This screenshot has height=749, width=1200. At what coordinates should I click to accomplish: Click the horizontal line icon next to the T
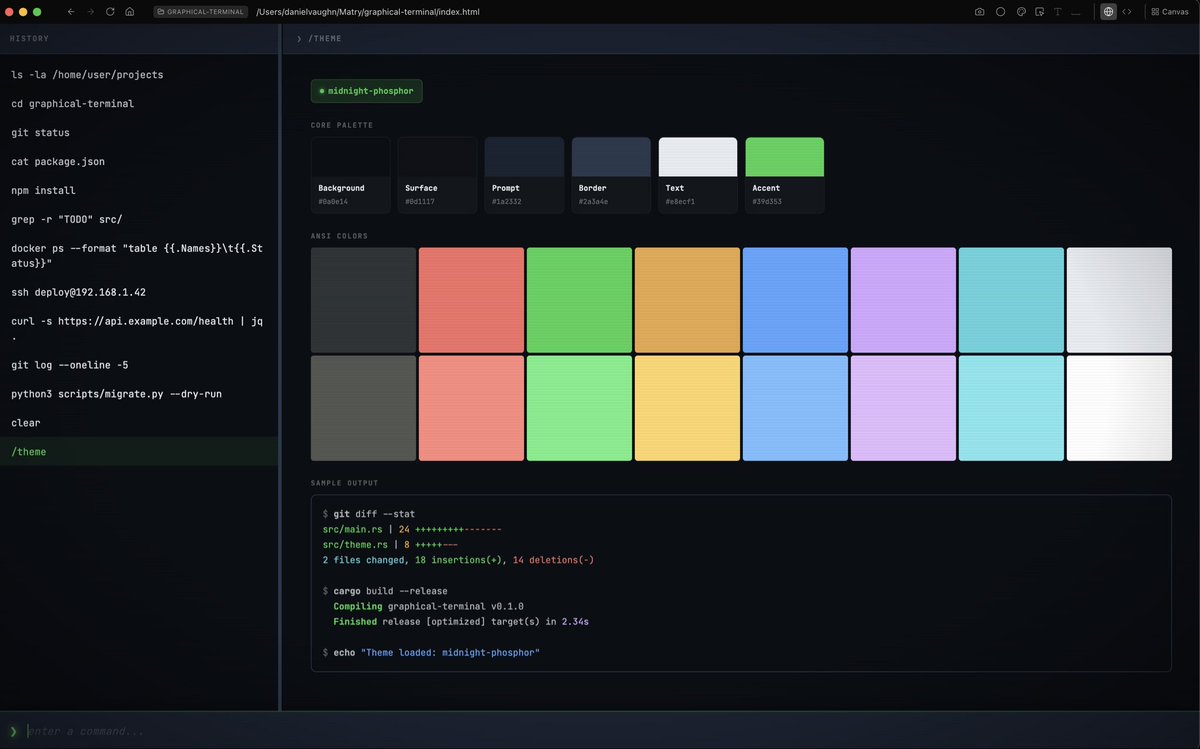(1076, 13)
